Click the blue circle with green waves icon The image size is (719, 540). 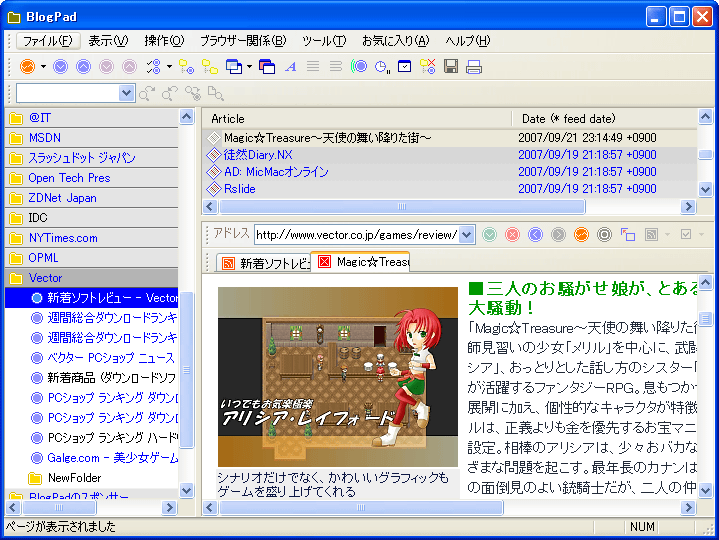(359, 67)
